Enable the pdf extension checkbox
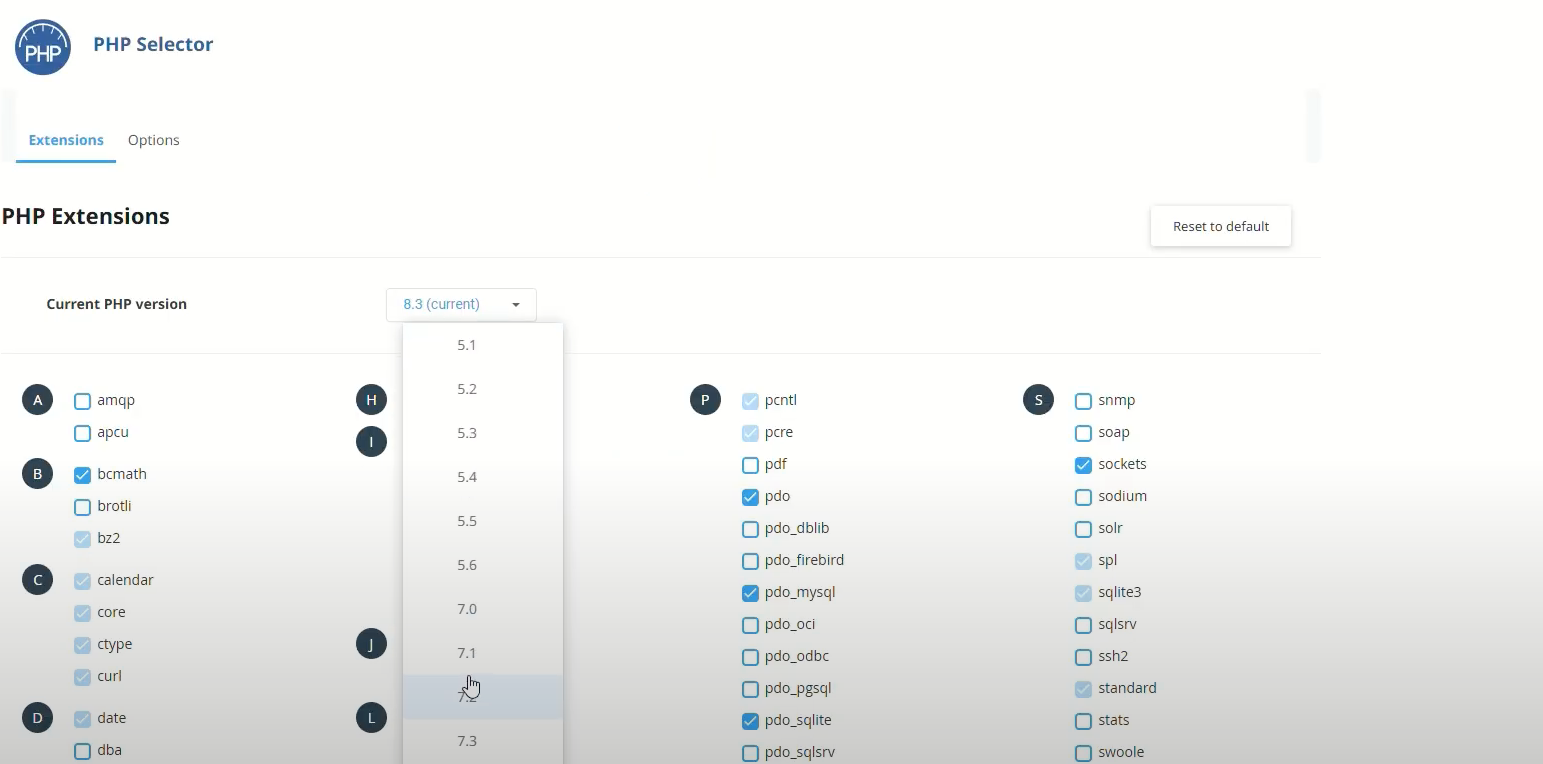The height and width of the screenshot is (764, 1543). tap(751, 465)
